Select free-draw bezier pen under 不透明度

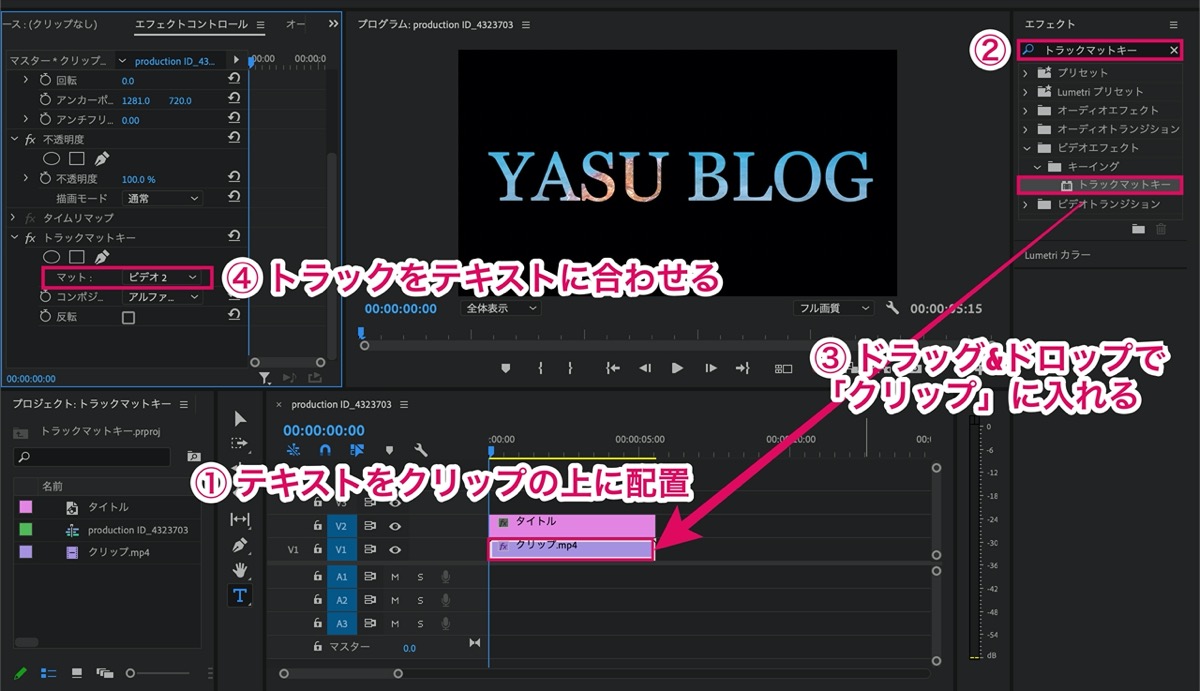point(101,158)
